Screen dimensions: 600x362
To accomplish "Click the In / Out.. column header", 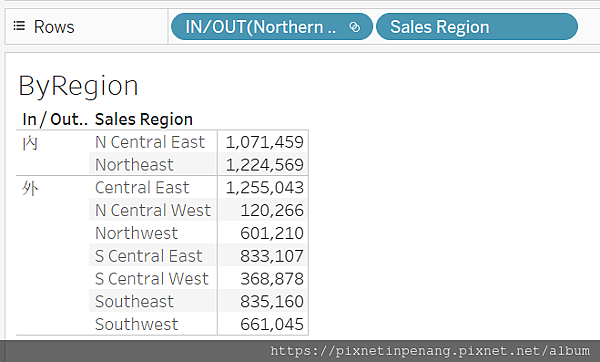I will (55, 119).
